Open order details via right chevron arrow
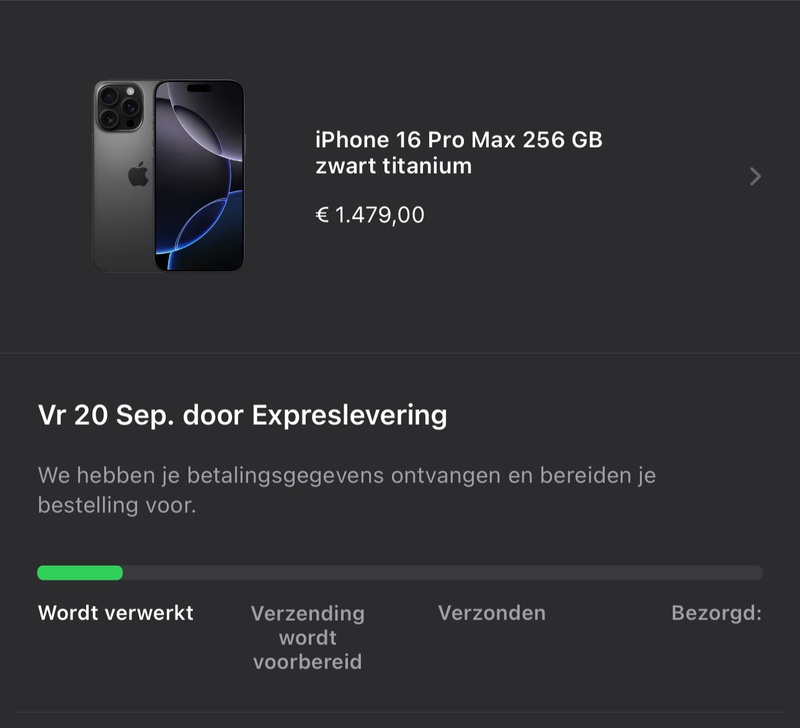 coord(756,177)
